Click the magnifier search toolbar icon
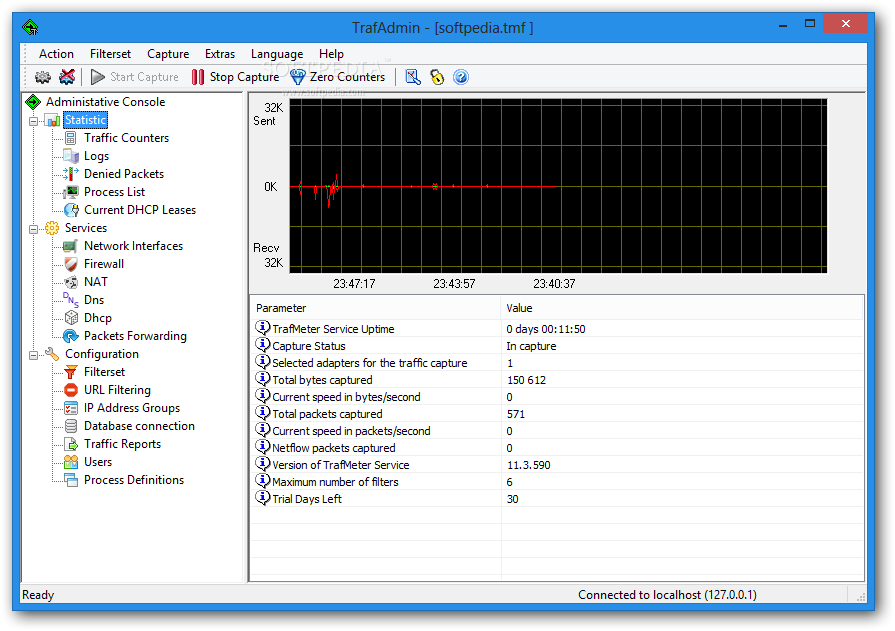This screenshot has width=895, height=631. point(413,77)
